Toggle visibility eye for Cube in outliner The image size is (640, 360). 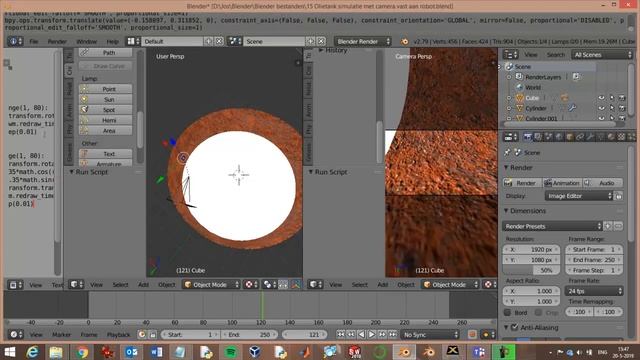pyautogui.click(x=601, y=98)
